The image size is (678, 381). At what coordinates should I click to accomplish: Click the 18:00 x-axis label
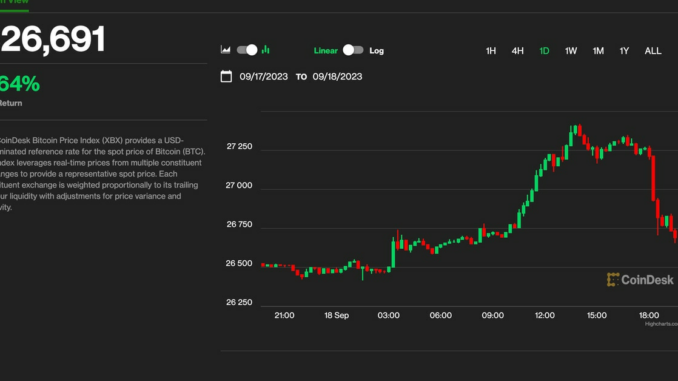coord(649,315)
